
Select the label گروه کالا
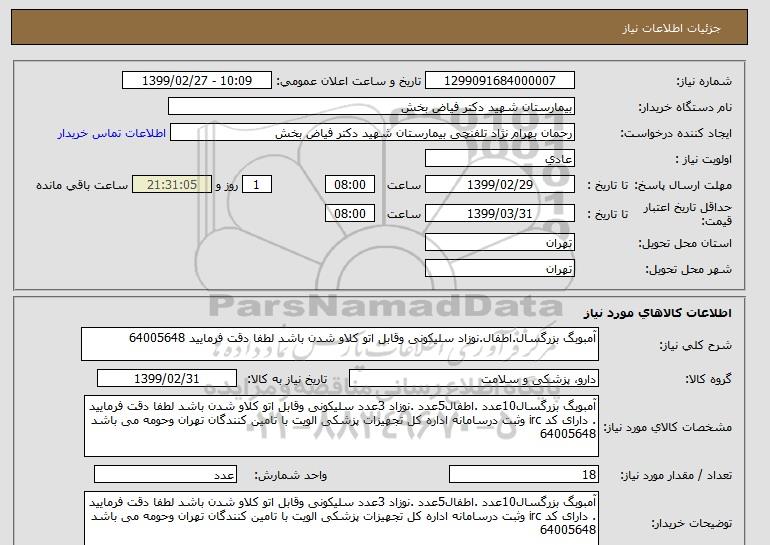click(708, 379)
